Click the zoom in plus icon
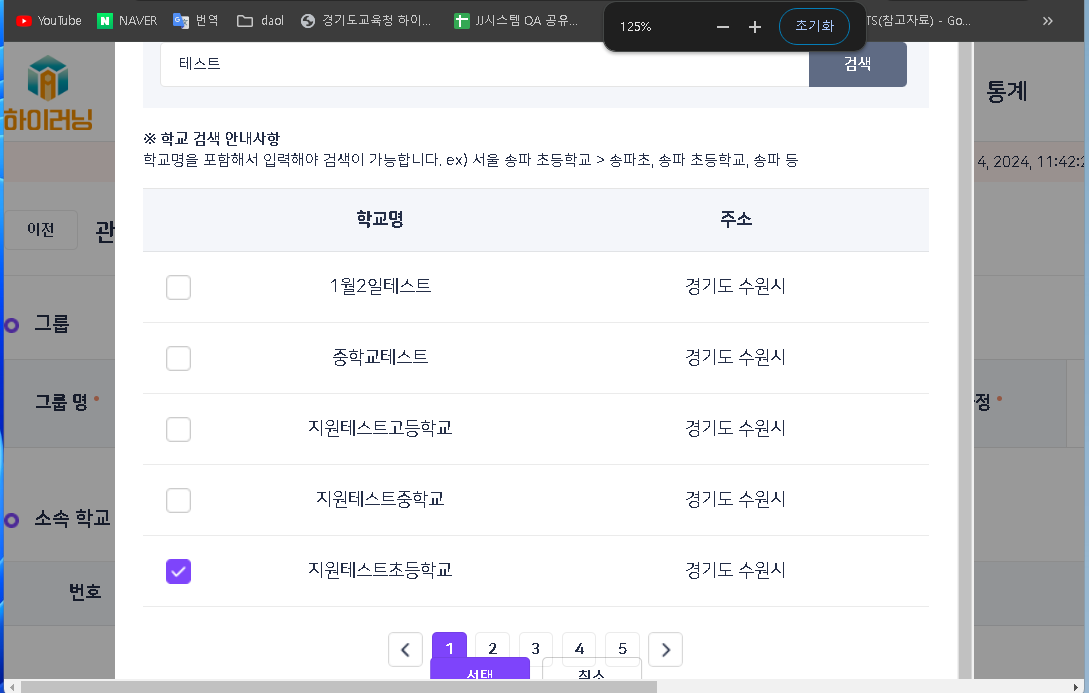 tap(755, 27)
